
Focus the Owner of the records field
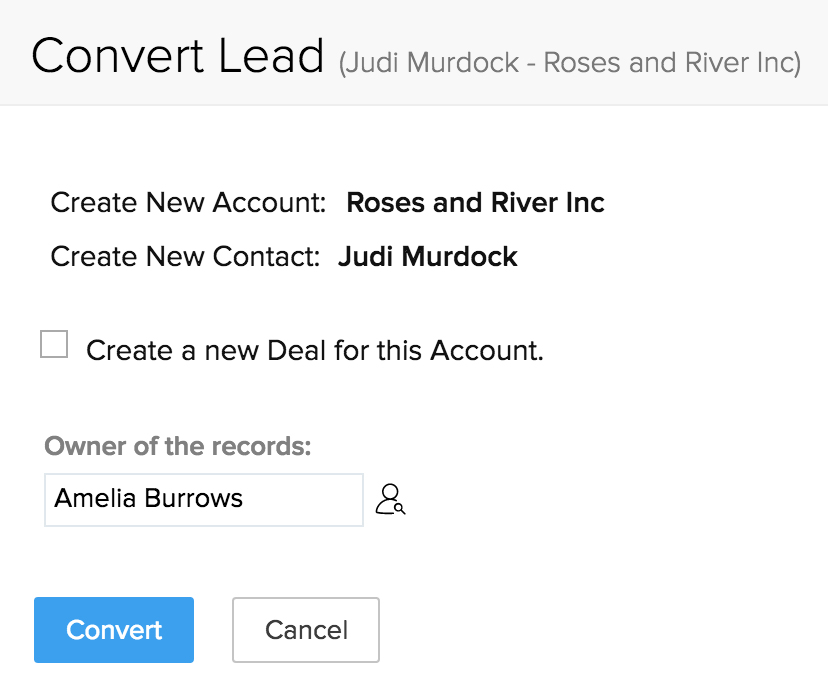pyautogui.click(x=203, y=499)
